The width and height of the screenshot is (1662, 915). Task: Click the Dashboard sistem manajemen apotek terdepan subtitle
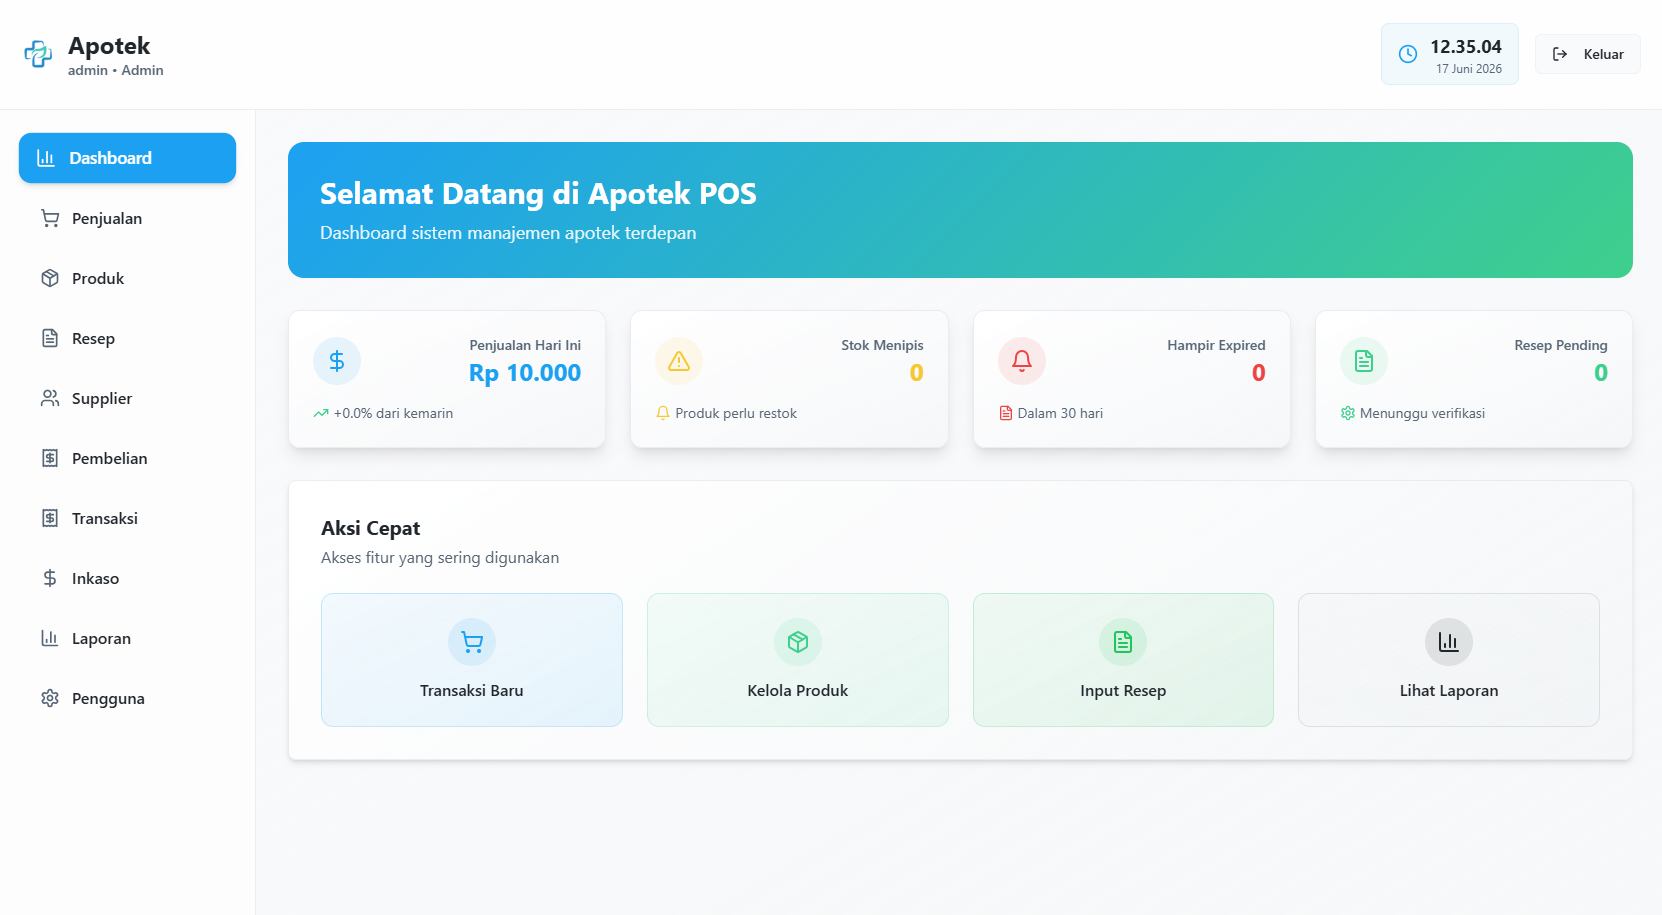pyautogui.click(x=508, y=233)
